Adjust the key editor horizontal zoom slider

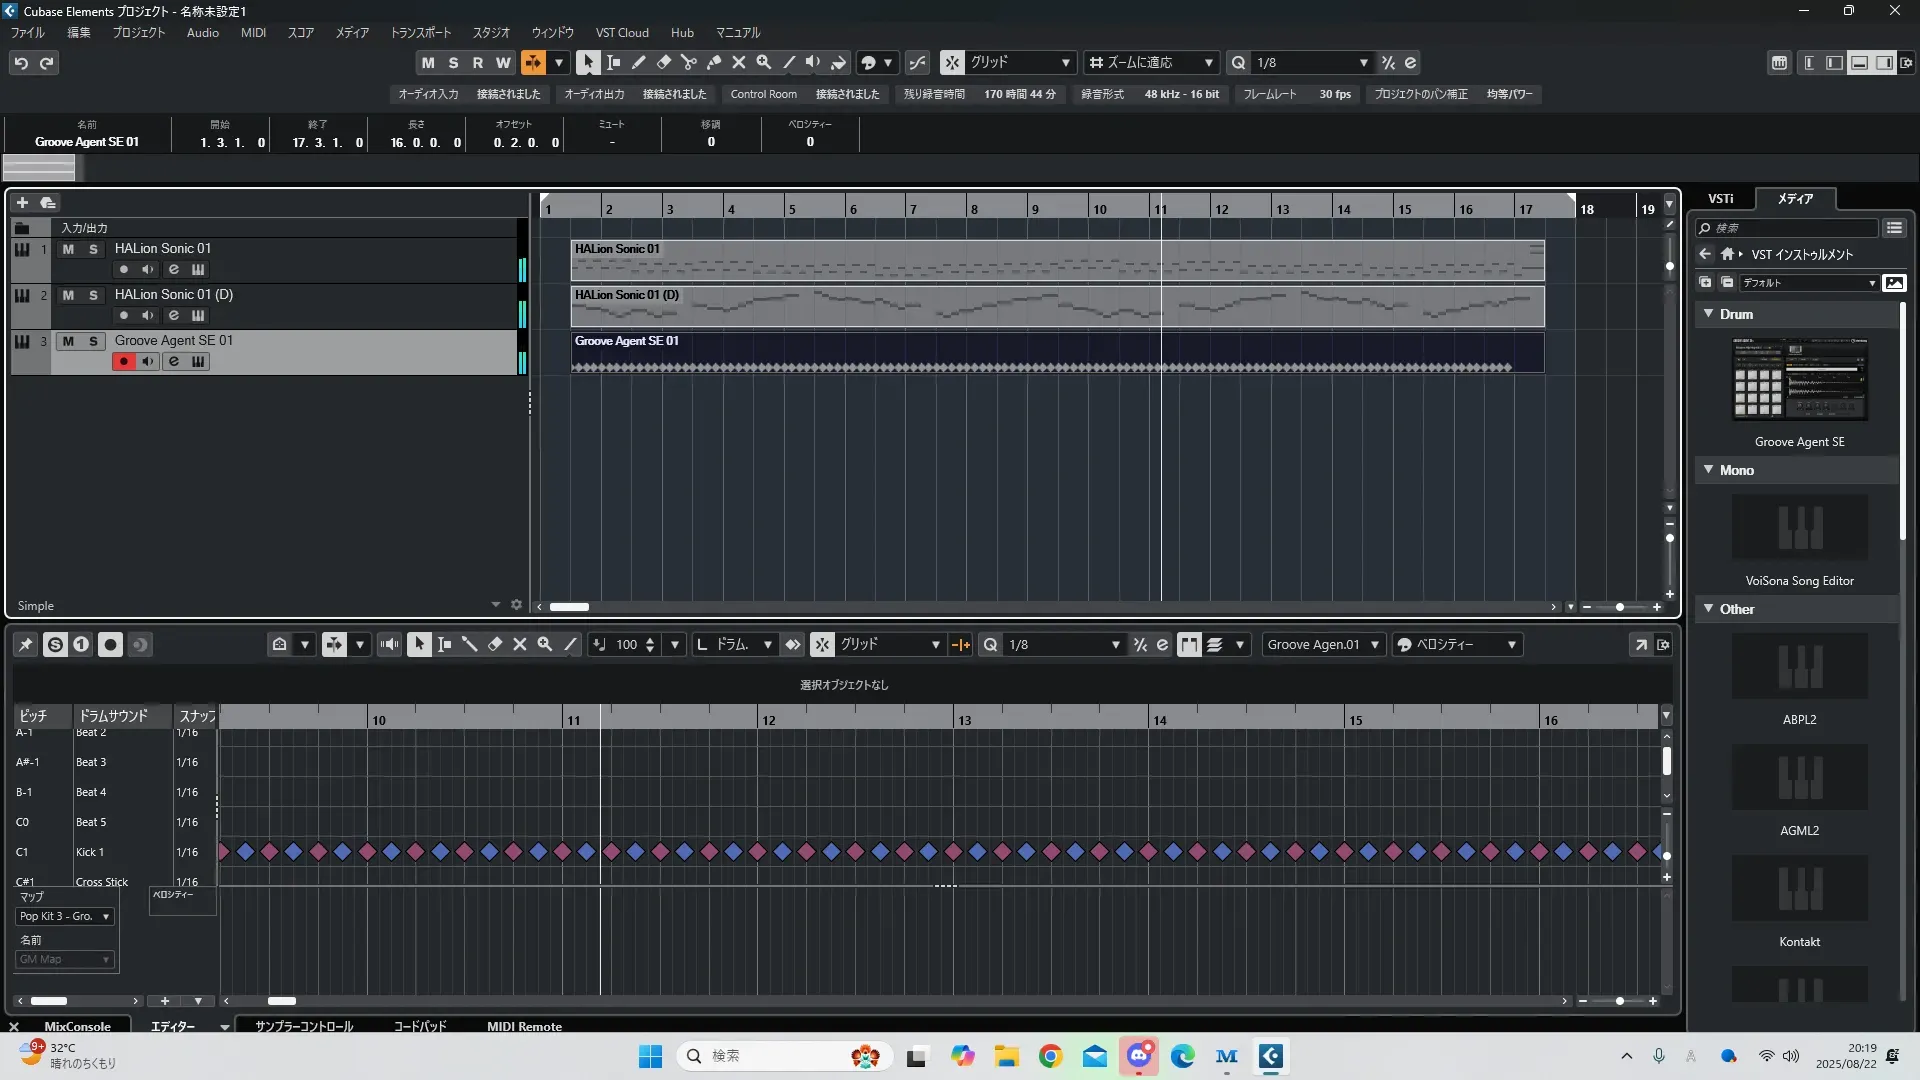click(x=1619, y=1001)
